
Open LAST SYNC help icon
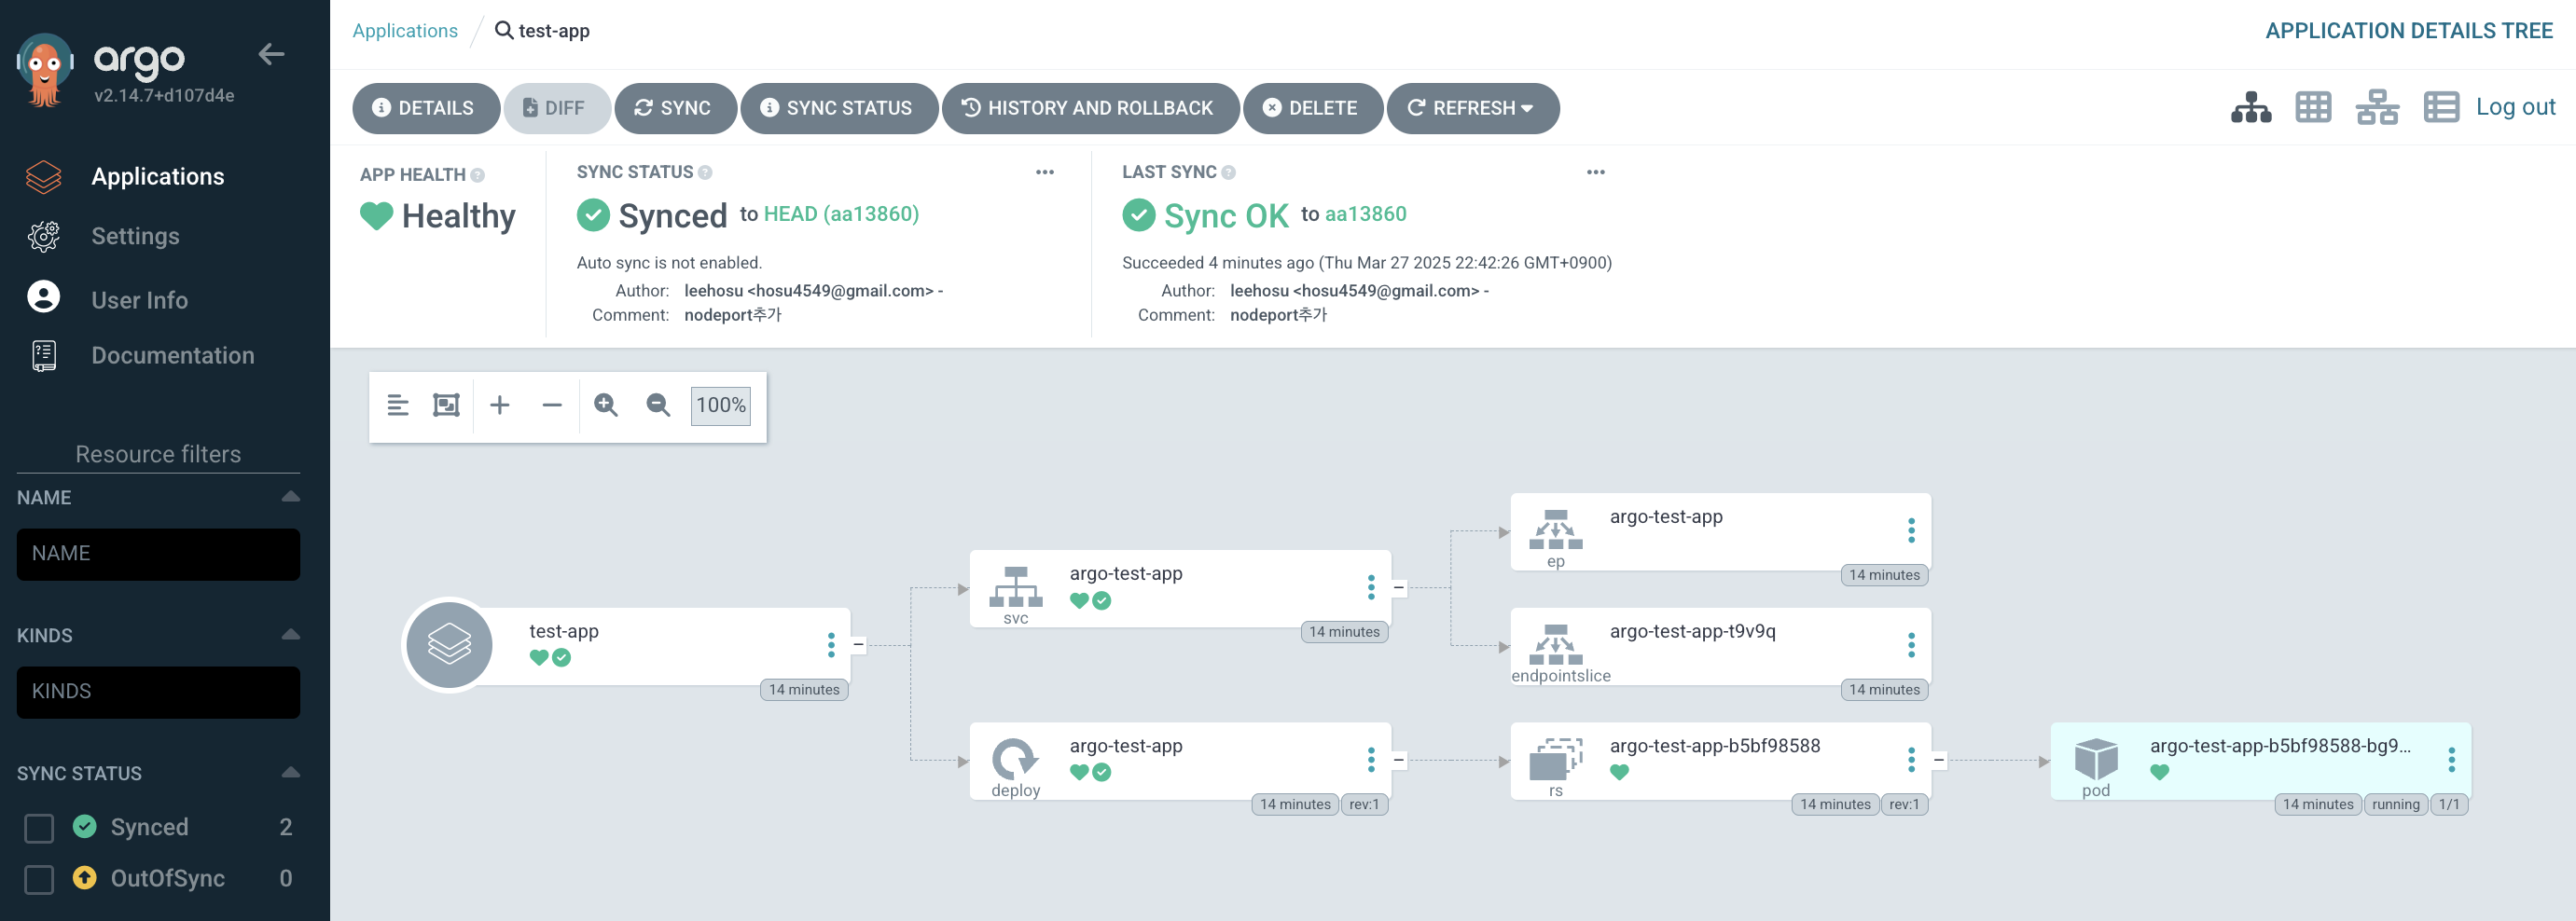pos(1228,172)
